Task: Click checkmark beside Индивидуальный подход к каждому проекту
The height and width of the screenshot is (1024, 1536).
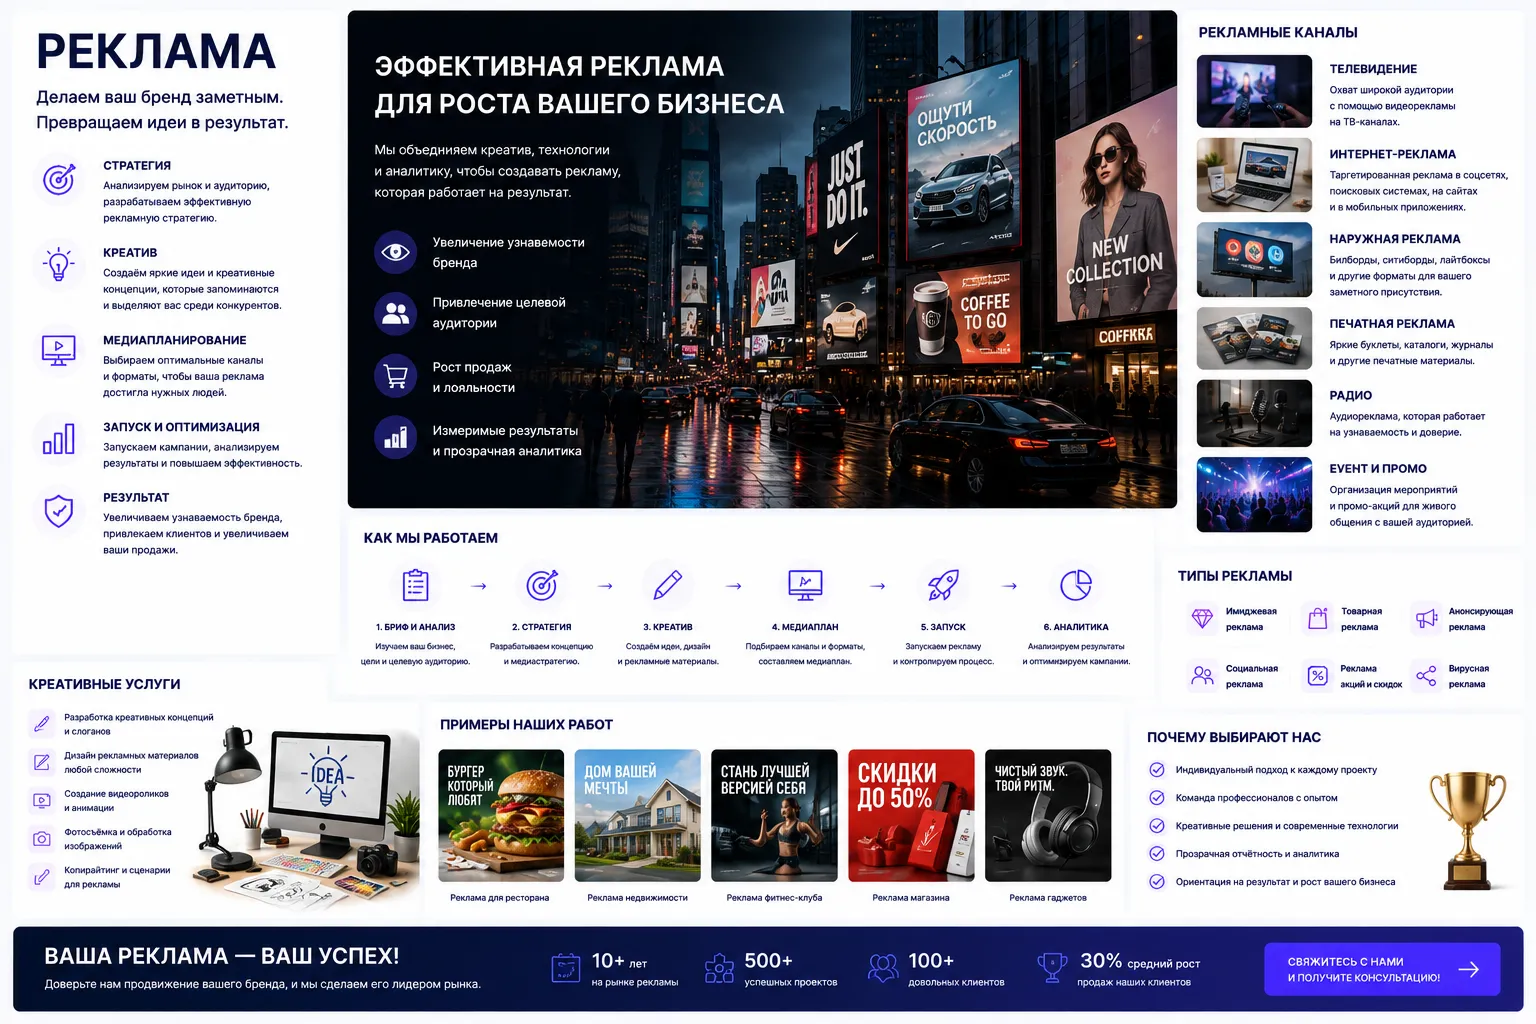Action: pyautogui.click(x=1157, y=770)
